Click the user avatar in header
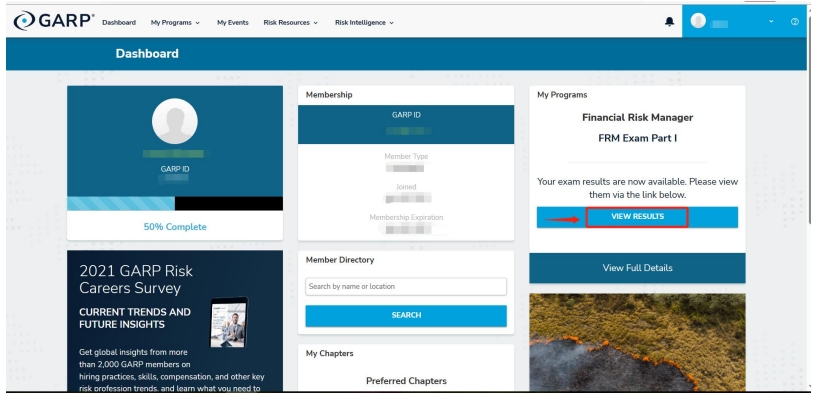The height and width of the screenshot is (397, 821). [x=698, y=21]
